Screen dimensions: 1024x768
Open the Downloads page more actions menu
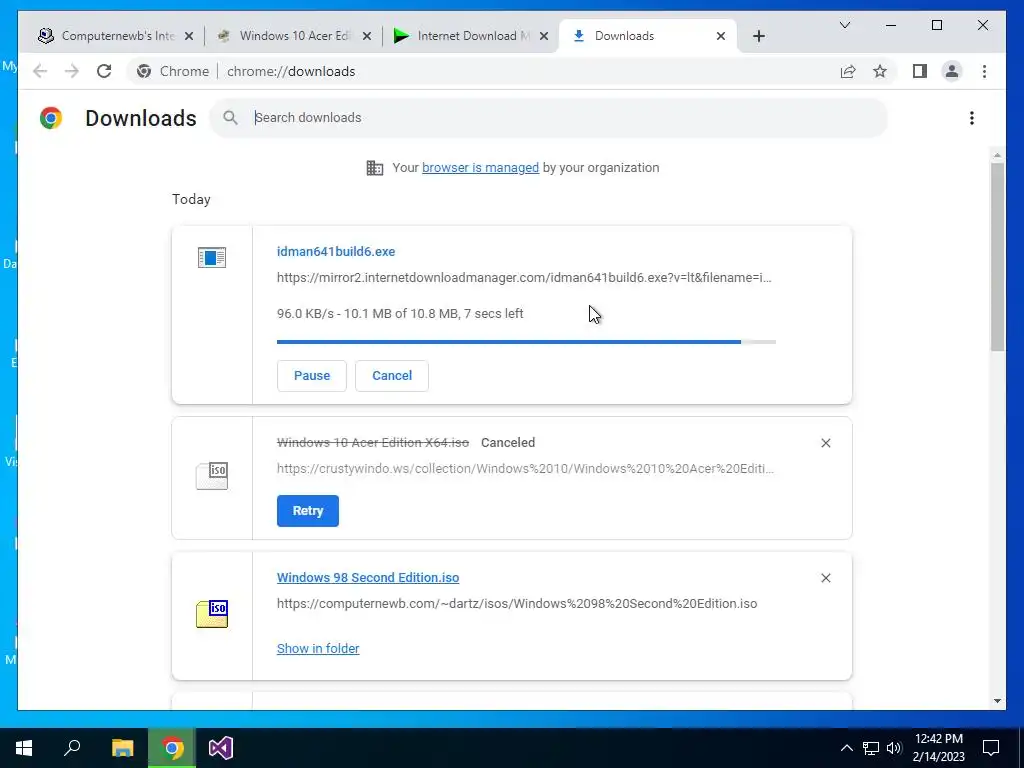[972, 118]
